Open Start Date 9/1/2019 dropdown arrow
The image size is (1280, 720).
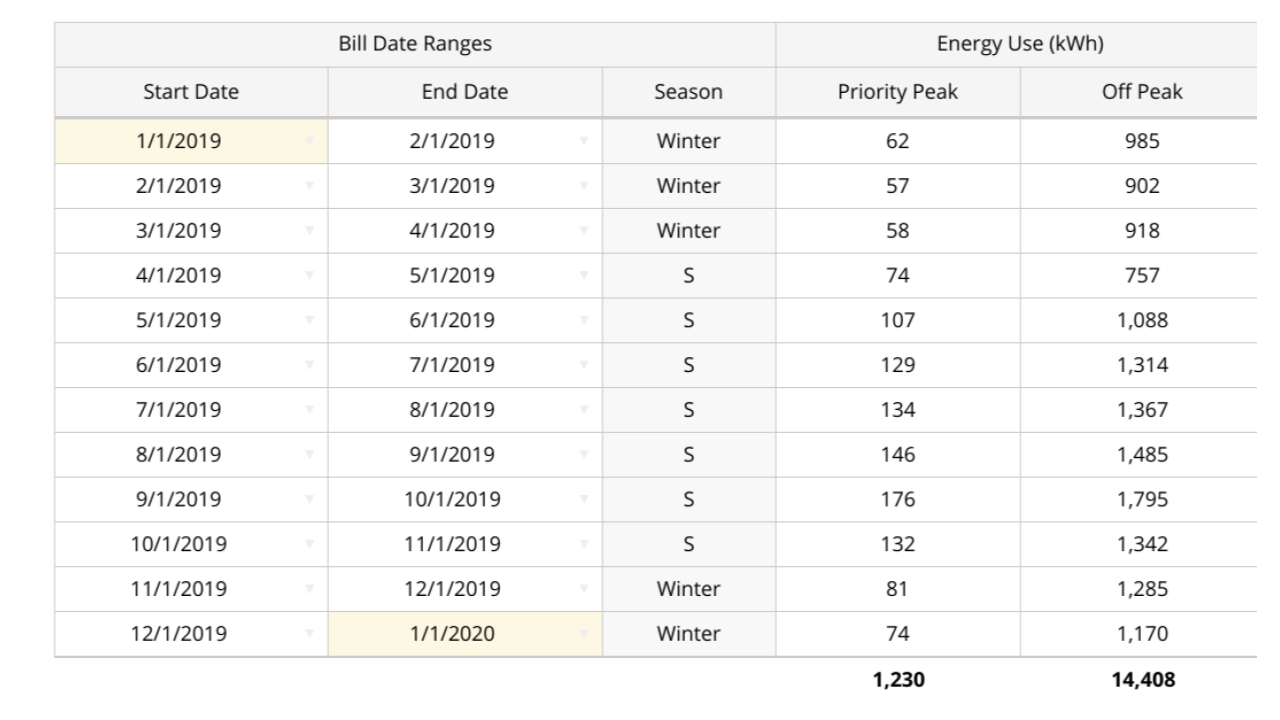coord(309,500)
